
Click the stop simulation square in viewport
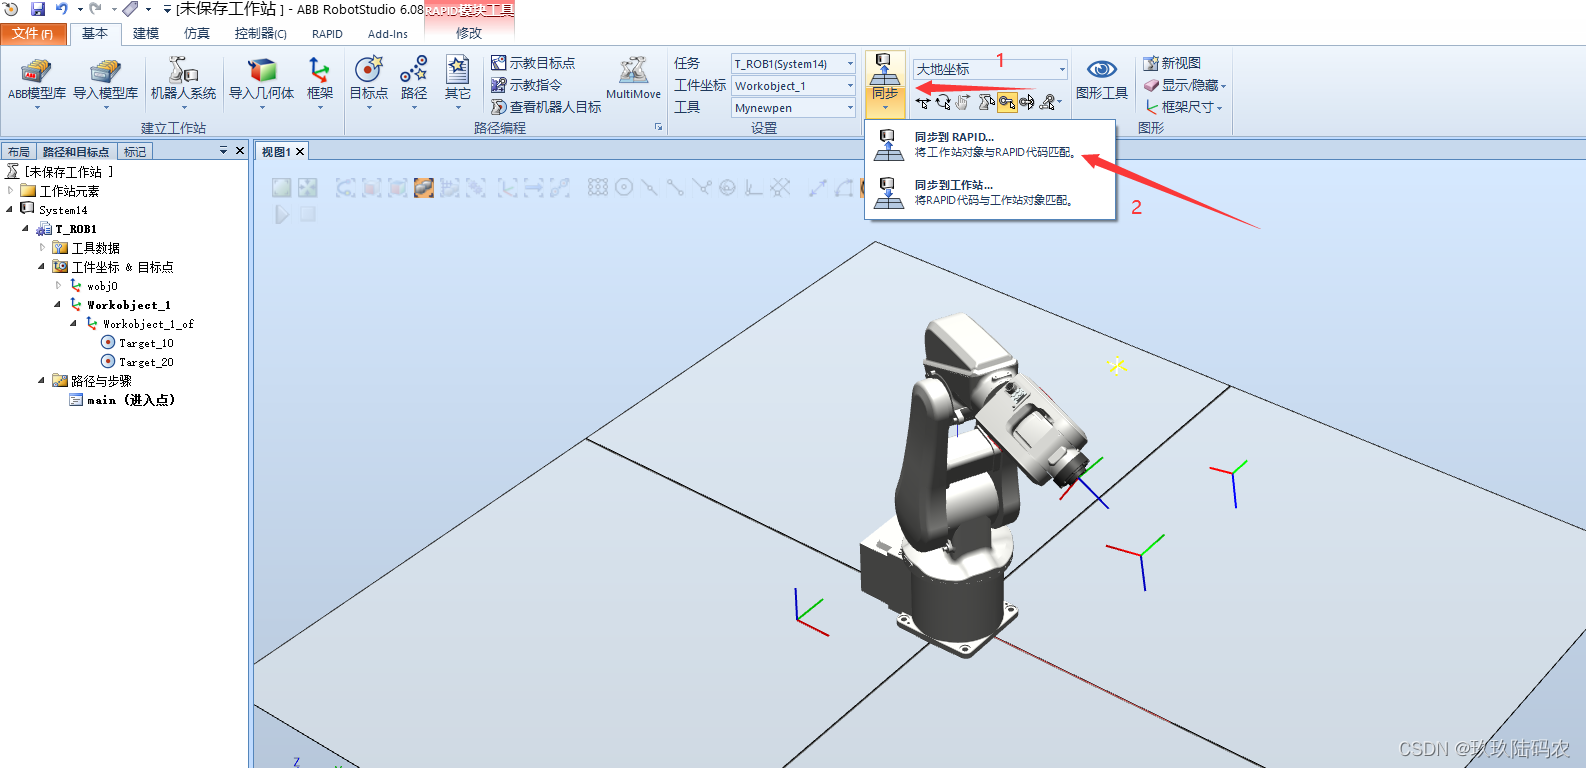pos(308,214)
